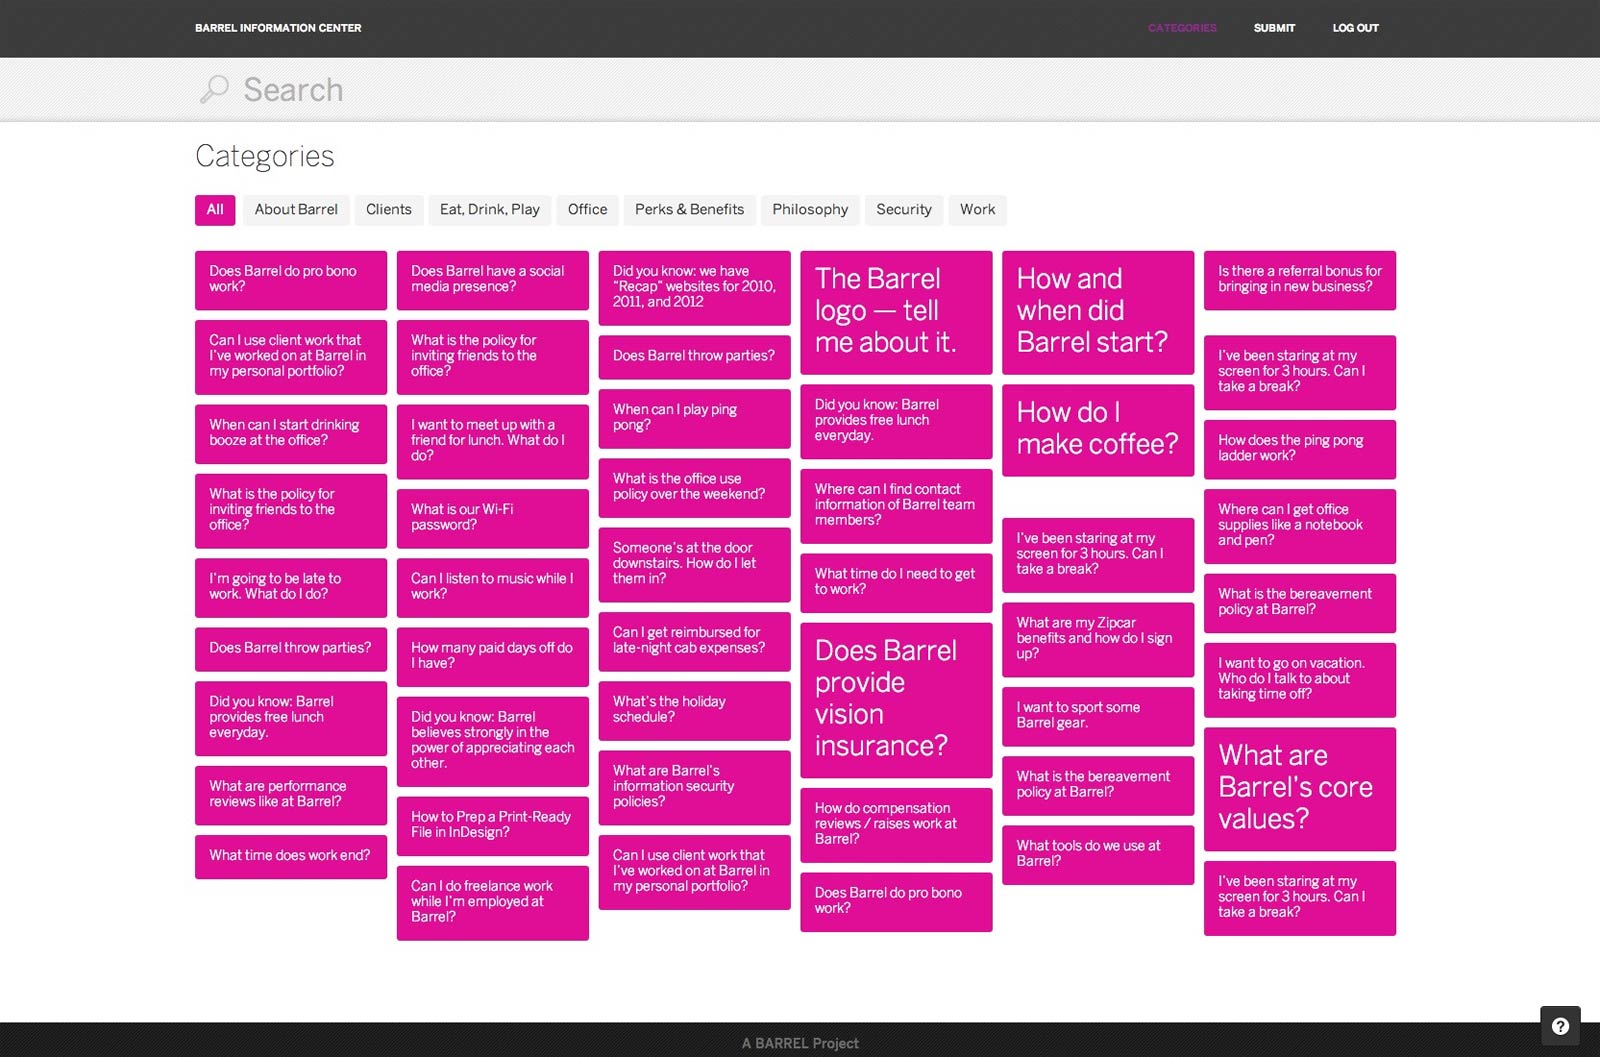Open 'I want to meet up with a friend' card

point(493,441)
